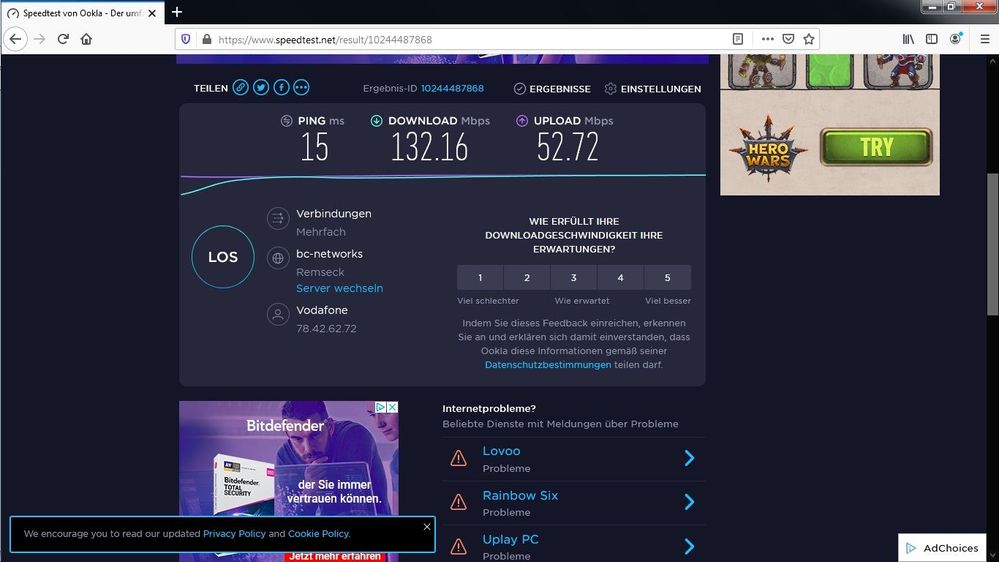Open the Ergebnisse page

tap(552, 89)
